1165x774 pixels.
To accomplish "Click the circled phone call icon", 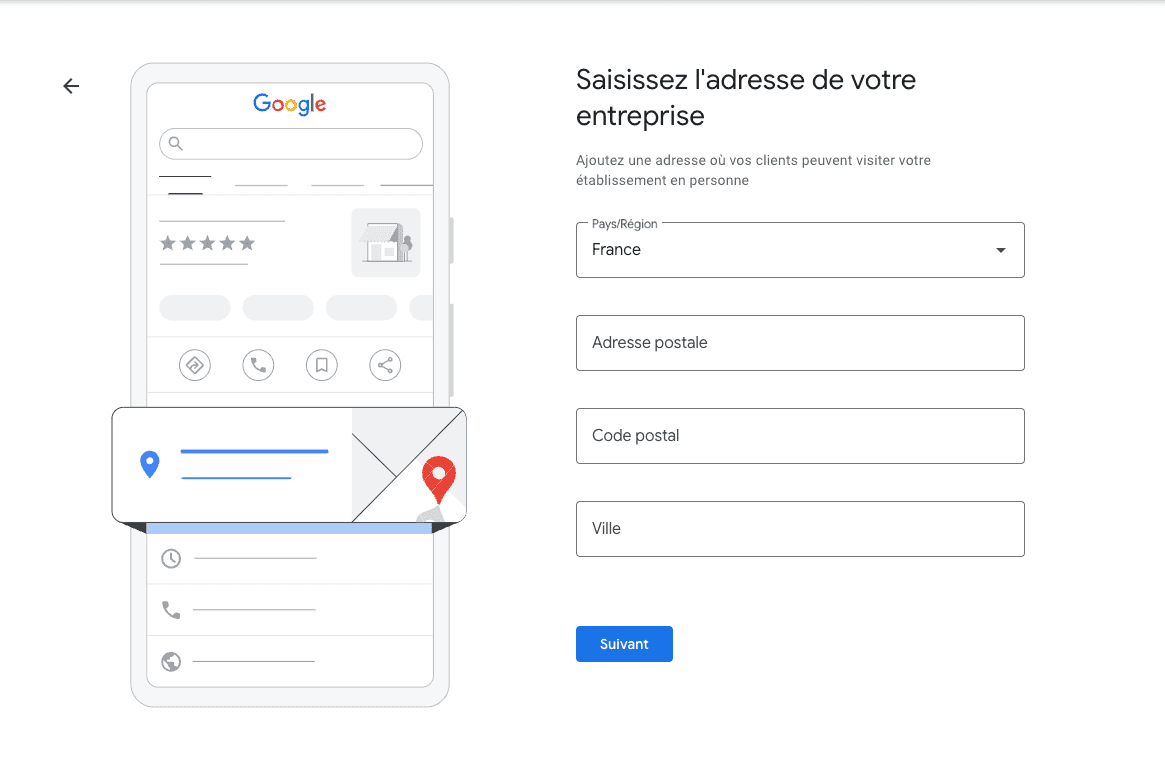I will coord(258,365).
